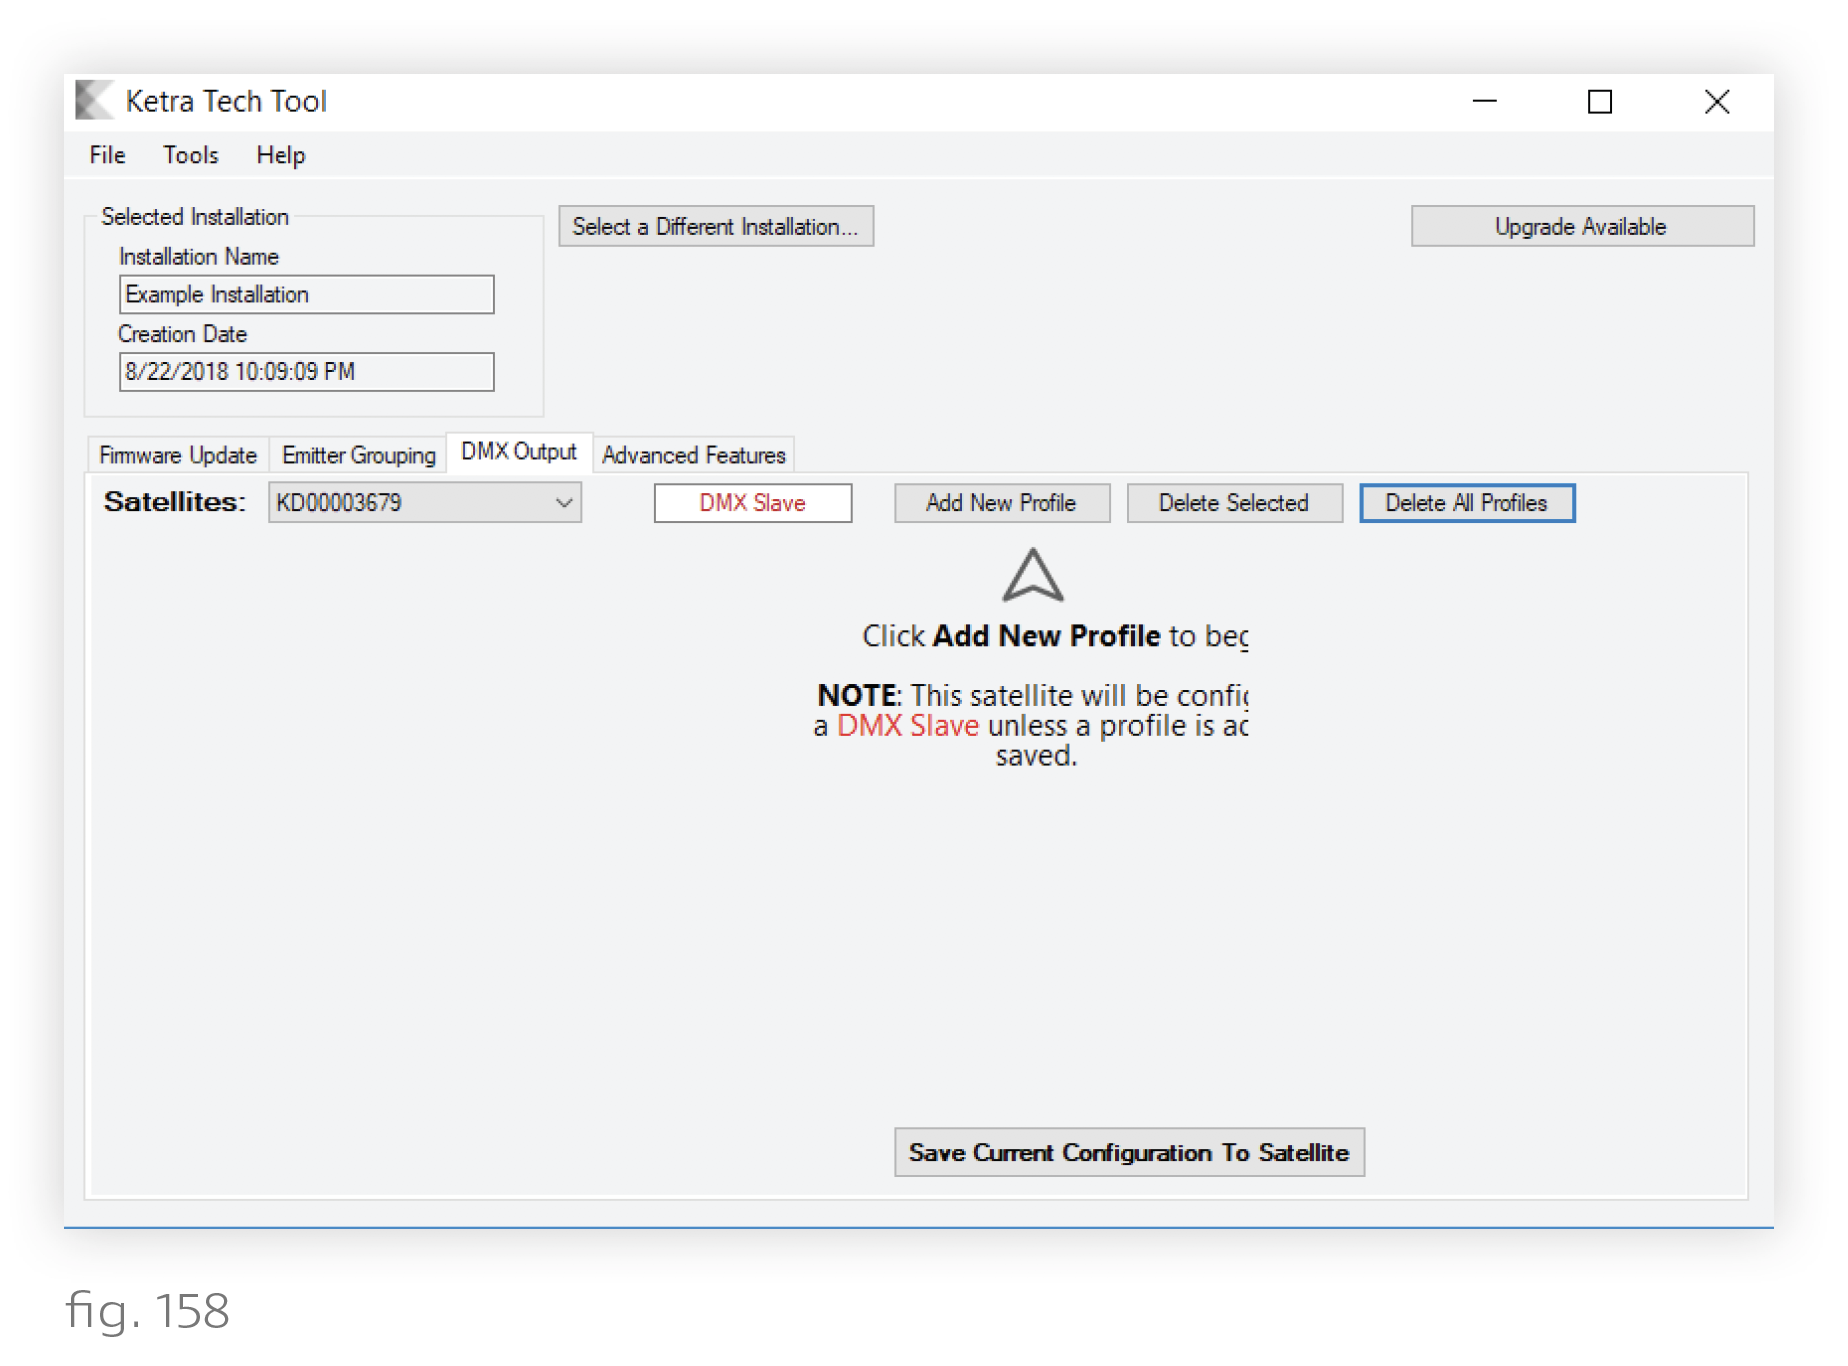This screenshot has height=1366, width=1848.
Task: Open the Tools menu
Action: (x=190, y=155)
